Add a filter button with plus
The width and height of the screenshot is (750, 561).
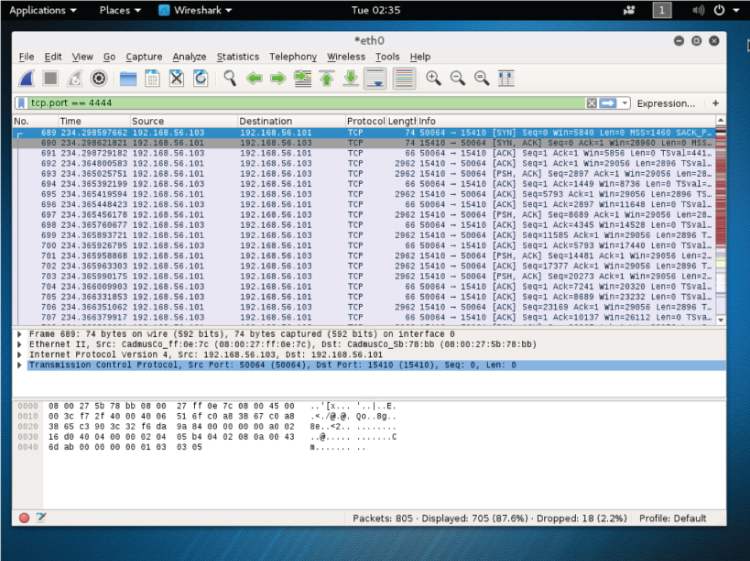point(716,103)
